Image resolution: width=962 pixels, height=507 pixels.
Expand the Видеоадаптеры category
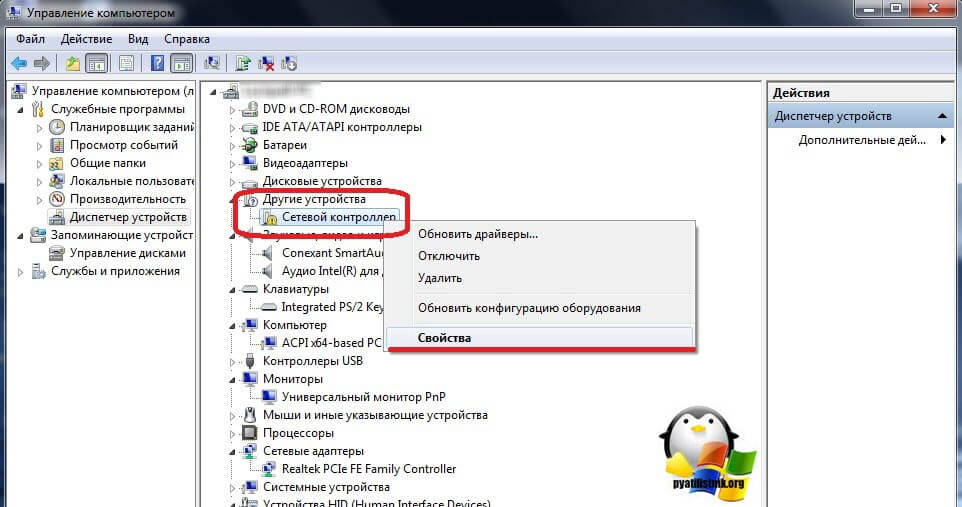234,163
